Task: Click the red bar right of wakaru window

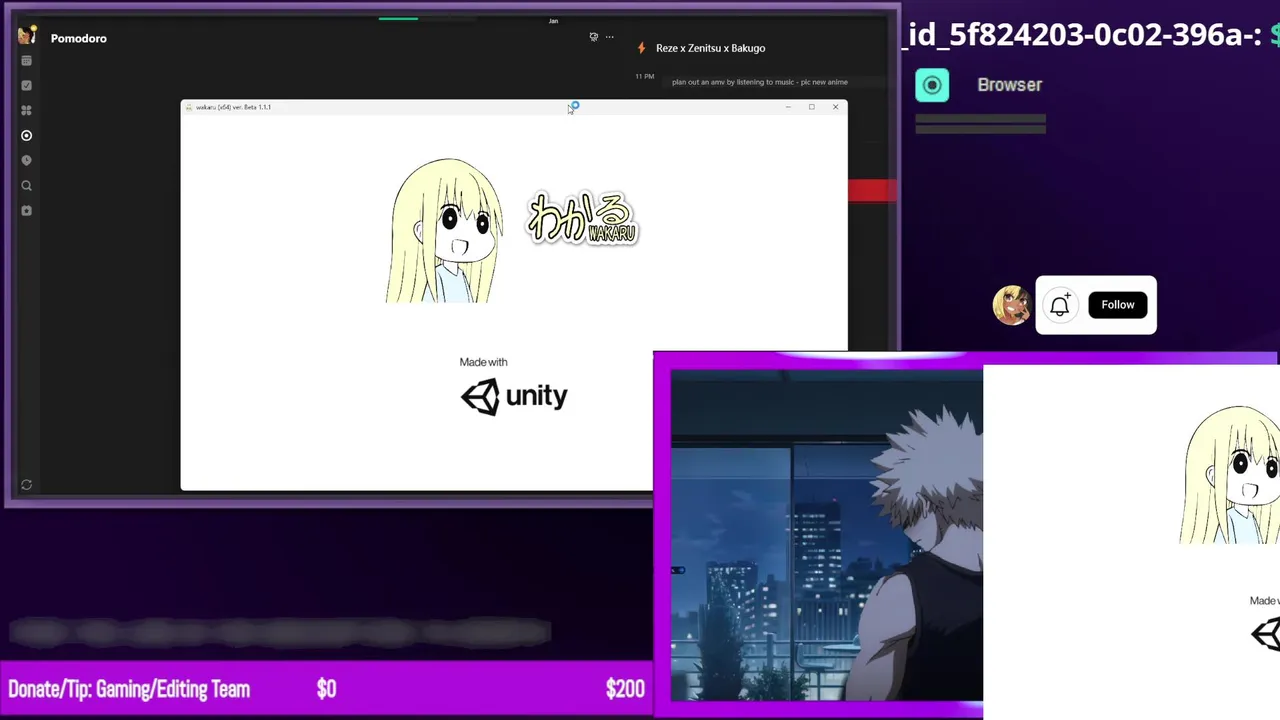Action: tap(872, 191)
